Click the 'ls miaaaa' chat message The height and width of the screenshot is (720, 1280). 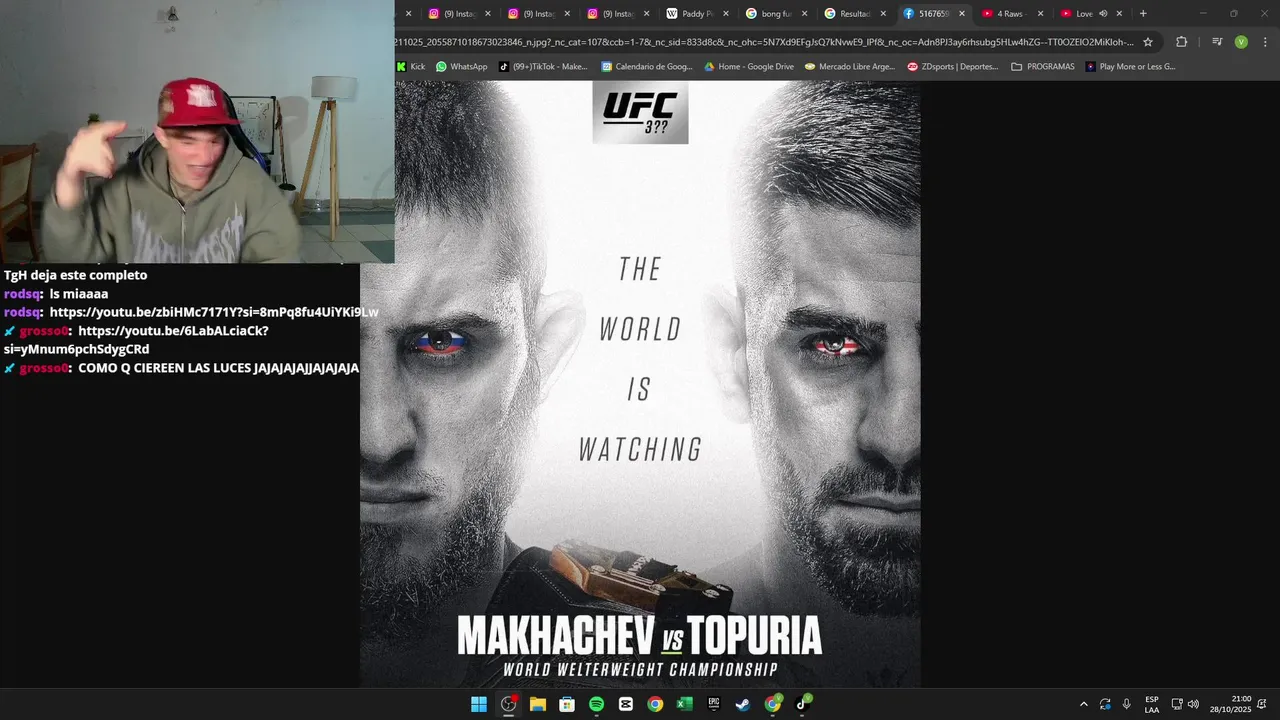(x=78, y=294)
